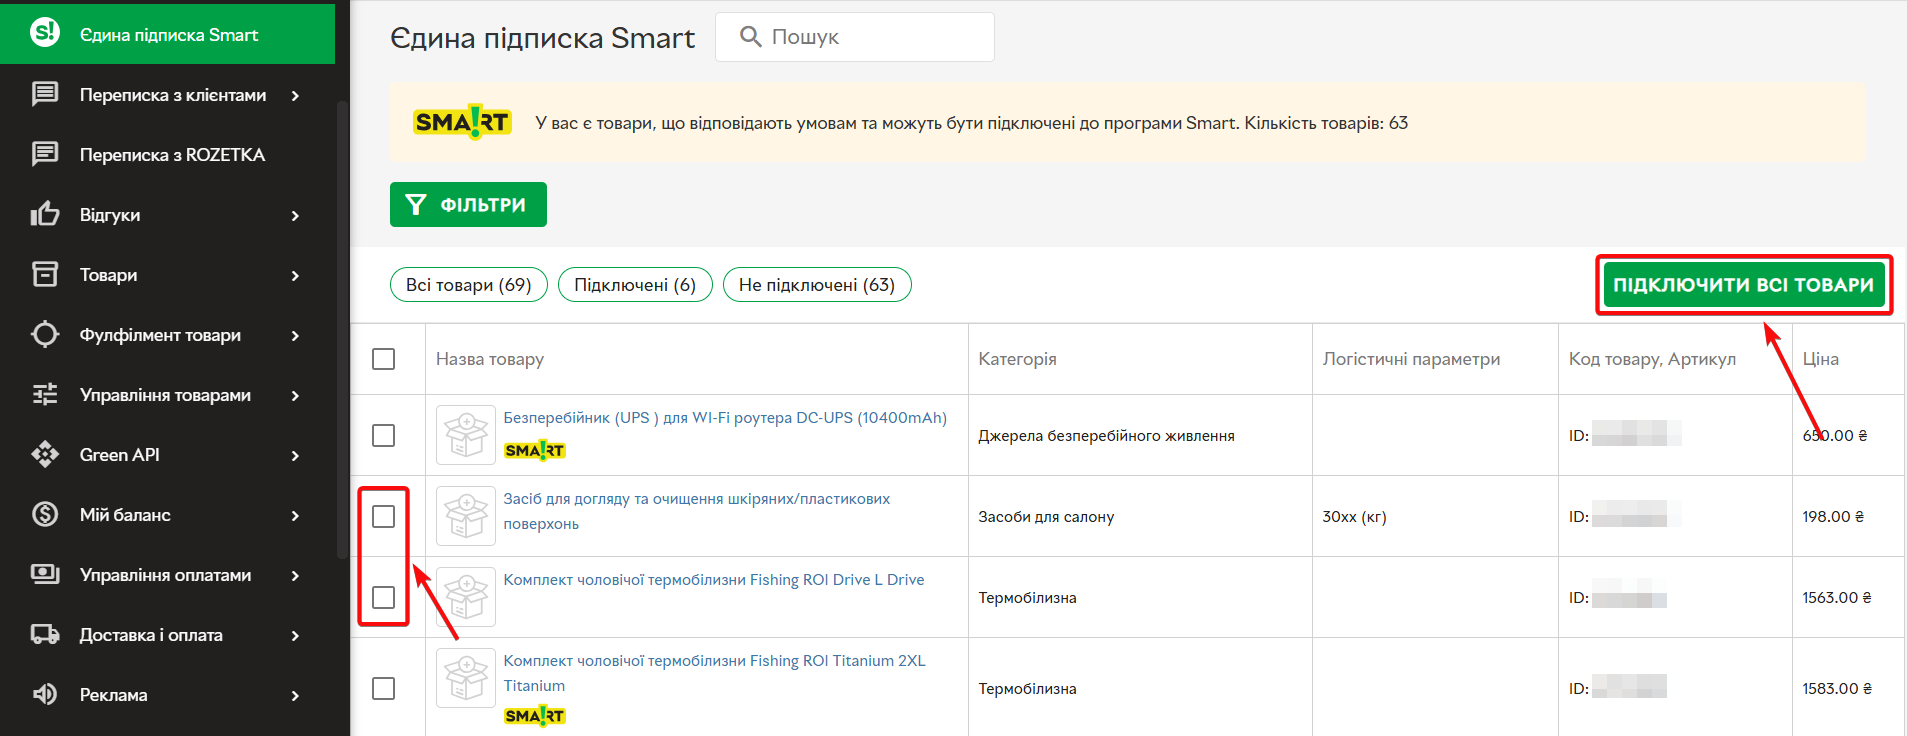
Task: Expand the Управління оплатами chevron
Action: (x=295, y=575)
